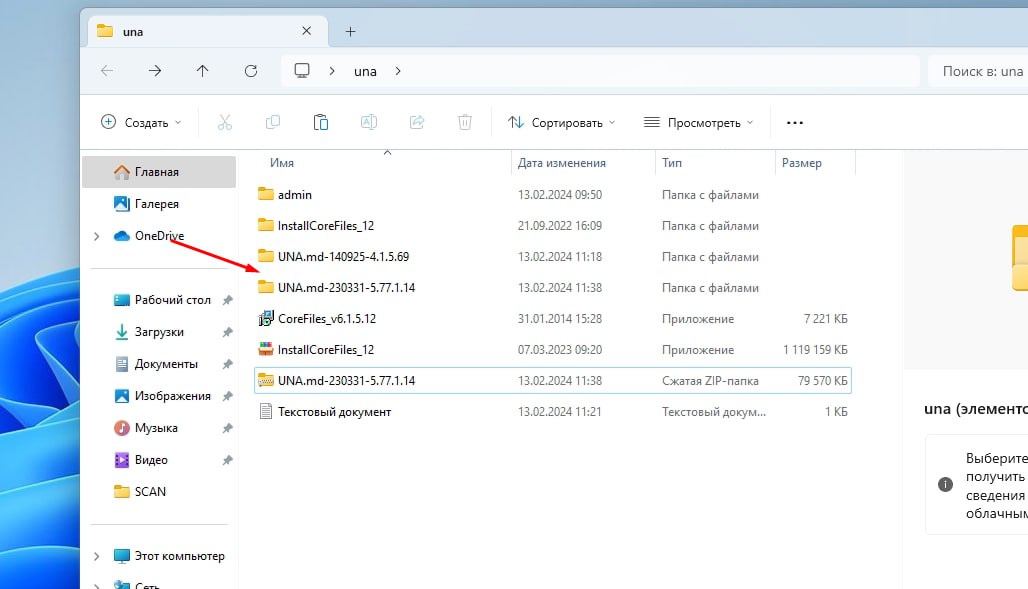
Task: Sort by the Дата изменения column header
Action: tap(562, 163)
